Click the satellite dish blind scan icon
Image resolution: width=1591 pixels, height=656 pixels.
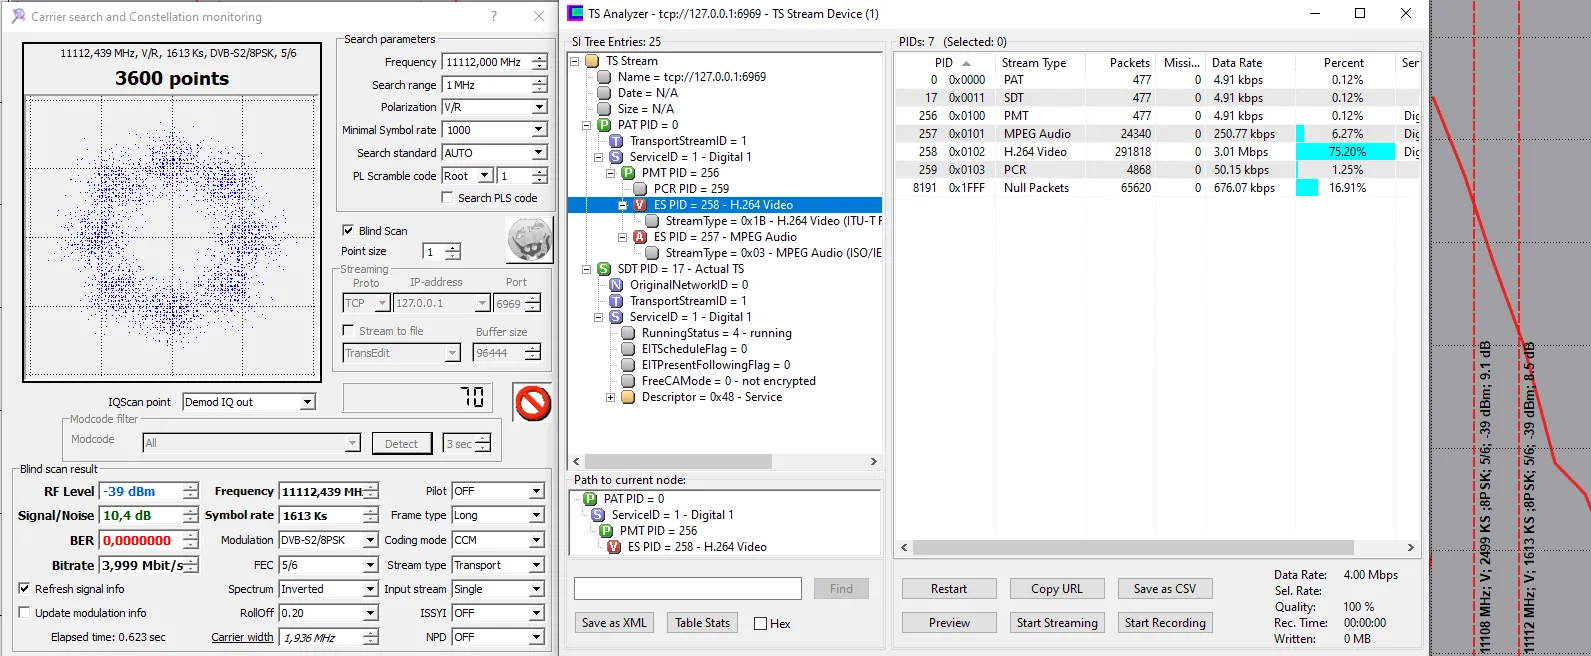[530, 241]
